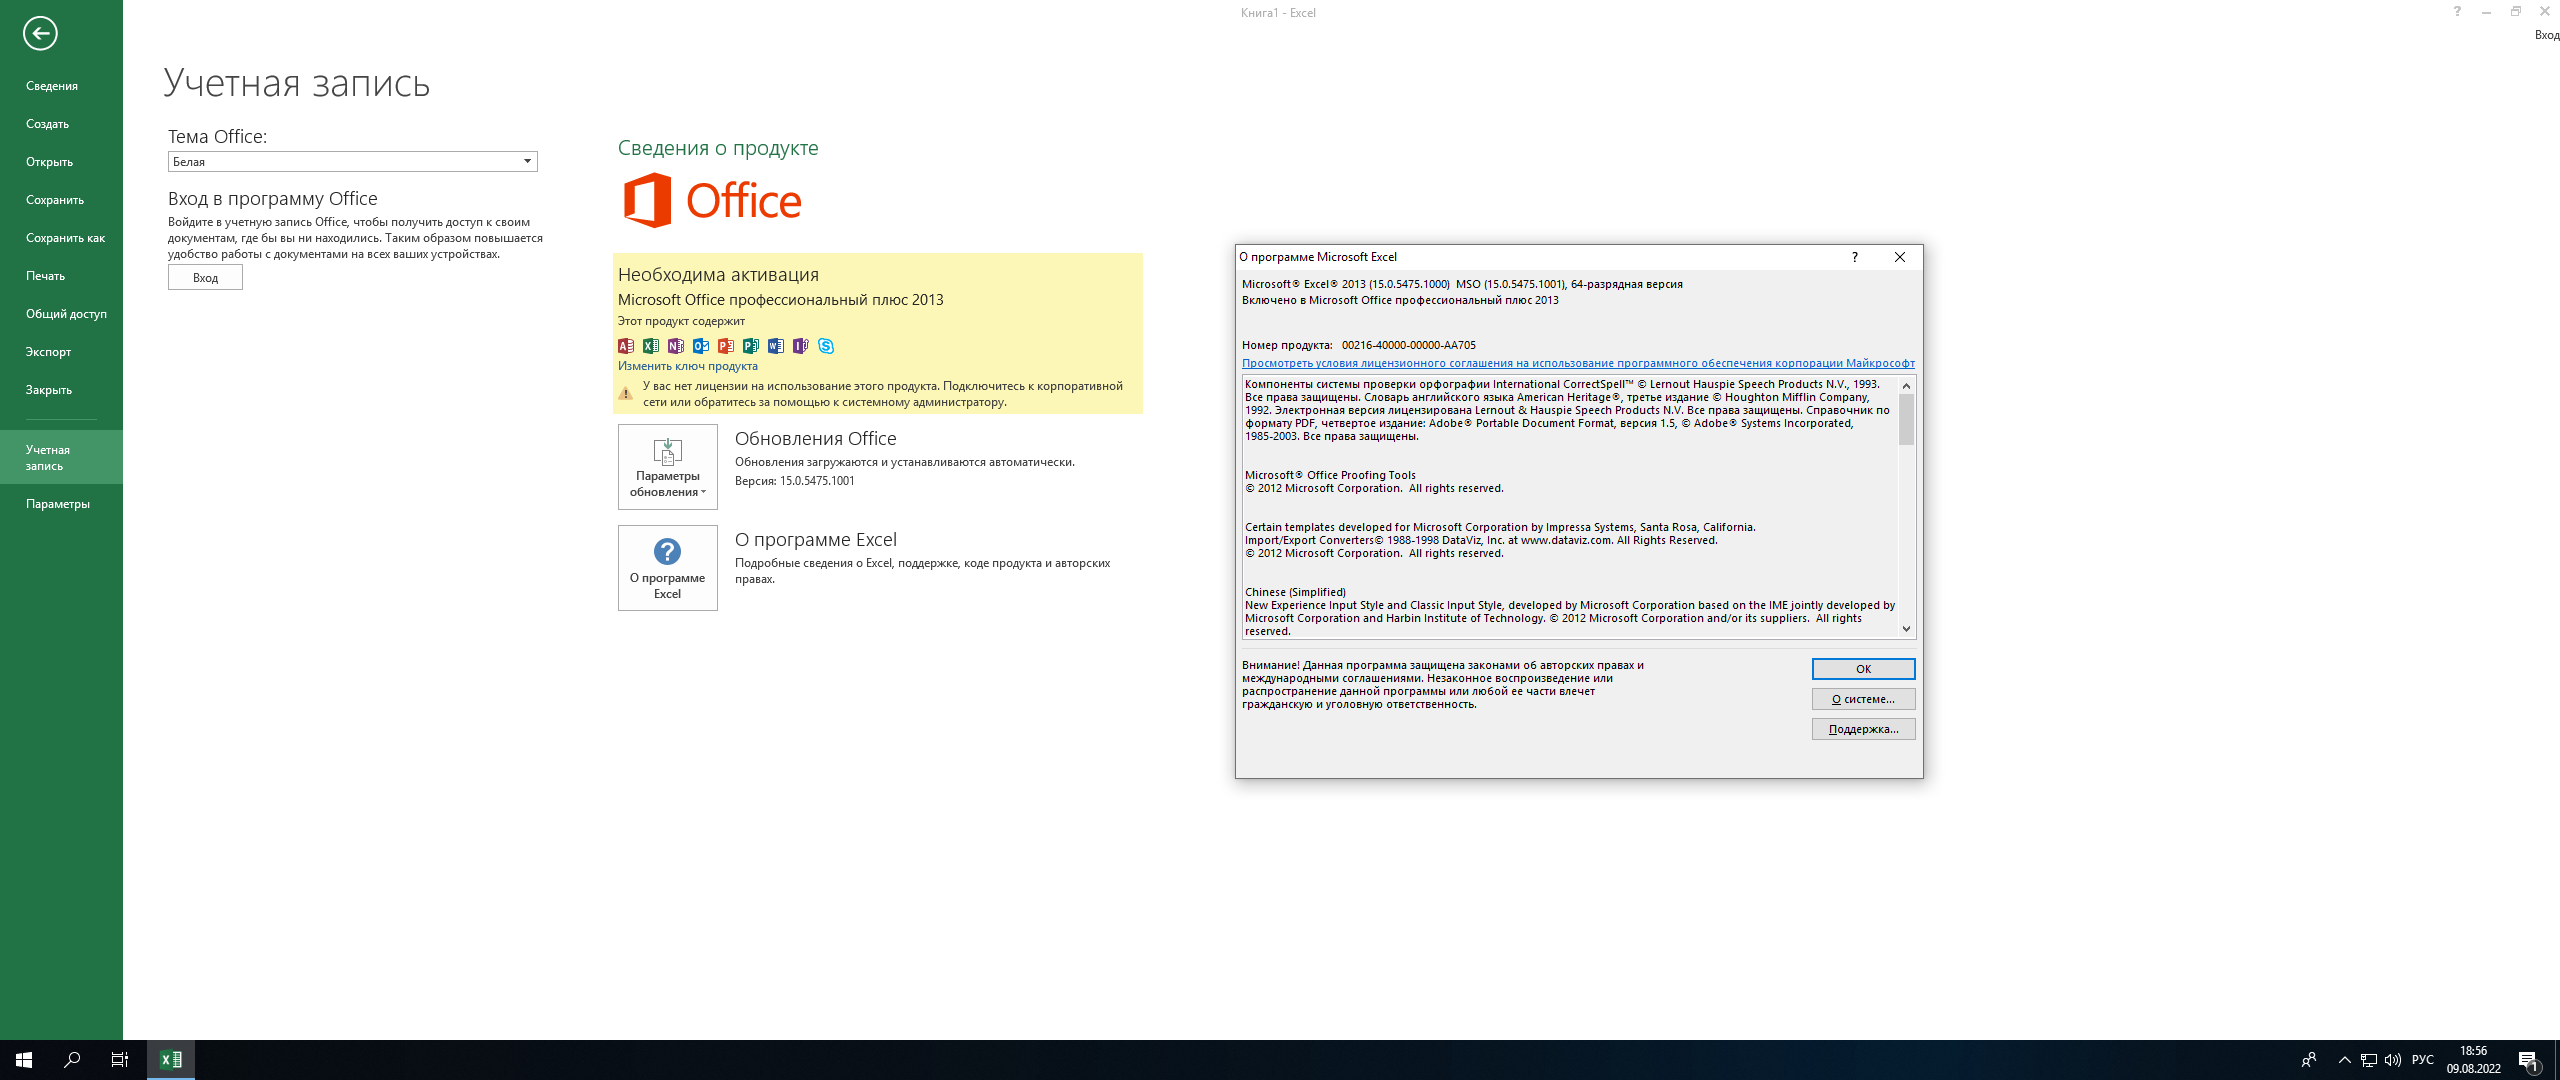Click product number '00216-40000-00000-AA705'

click(x=1408, y=345)
